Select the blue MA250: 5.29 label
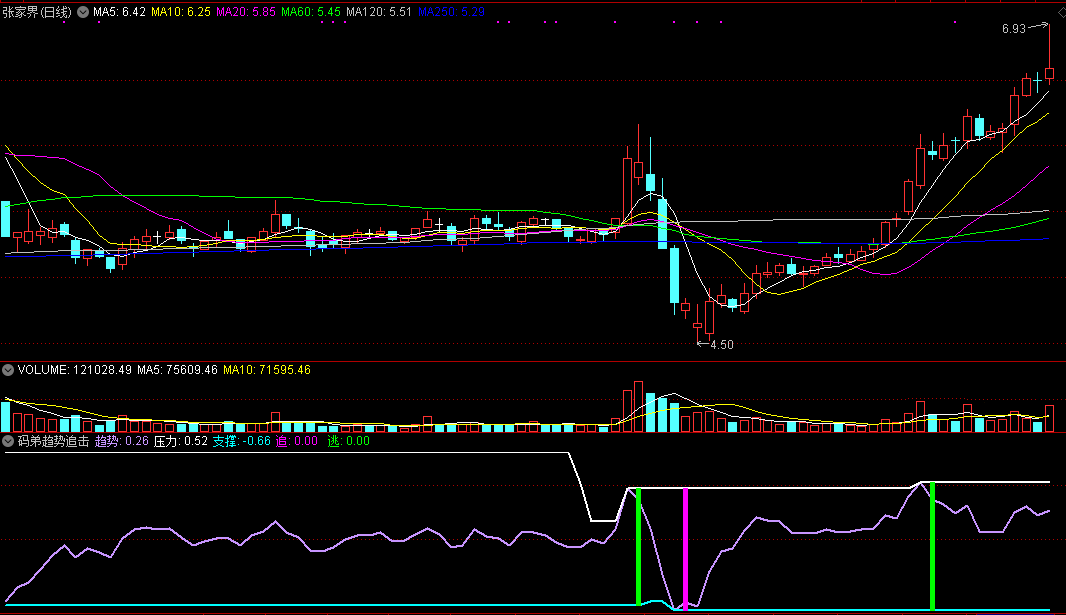1066x615 pixels. 451,12
